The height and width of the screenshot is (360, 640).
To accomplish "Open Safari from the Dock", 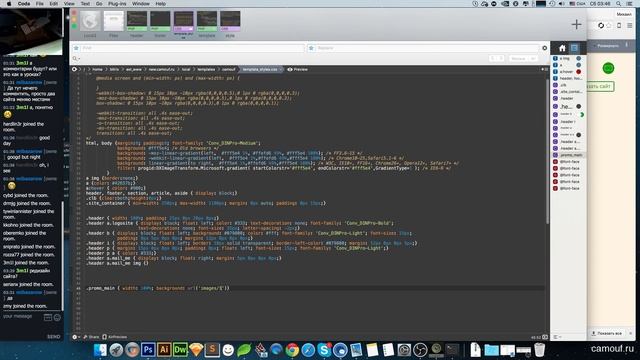I will tap(308, 350).
